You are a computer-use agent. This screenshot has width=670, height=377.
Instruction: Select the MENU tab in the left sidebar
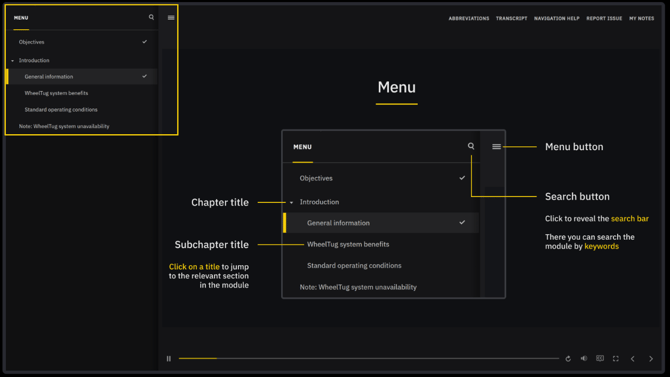[x=21, y=18]
